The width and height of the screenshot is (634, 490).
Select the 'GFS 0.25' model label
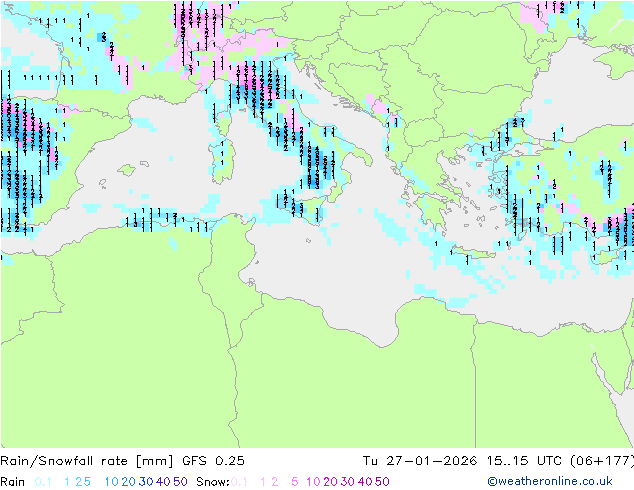tap(213, 461)
